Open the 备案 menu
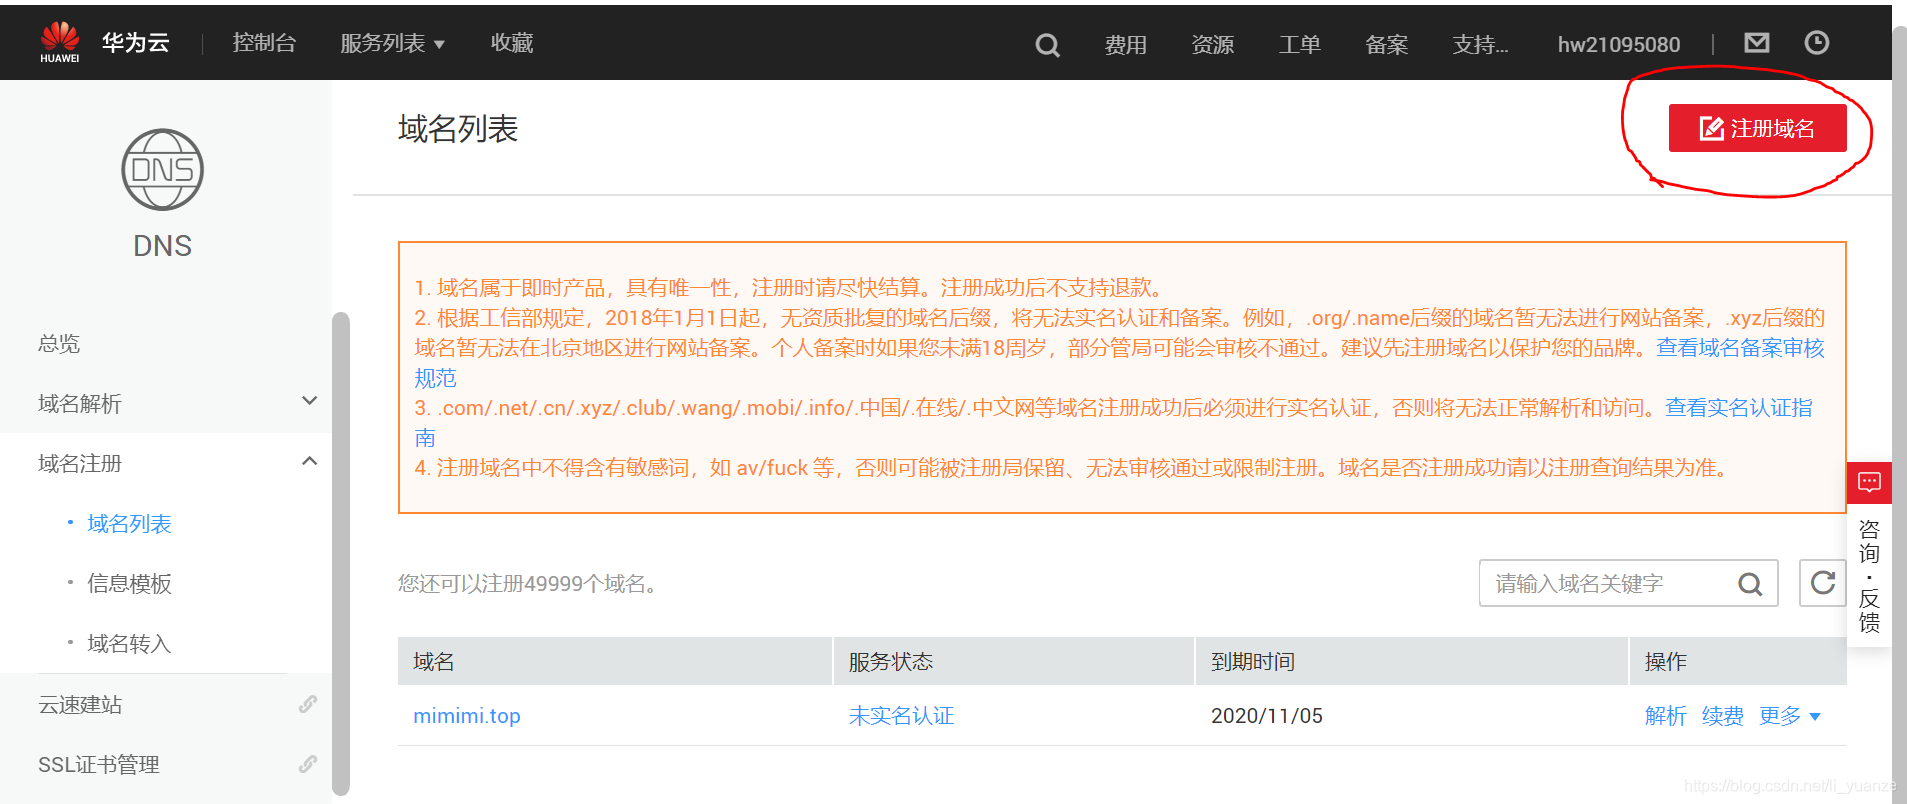 pos(1387,45)
